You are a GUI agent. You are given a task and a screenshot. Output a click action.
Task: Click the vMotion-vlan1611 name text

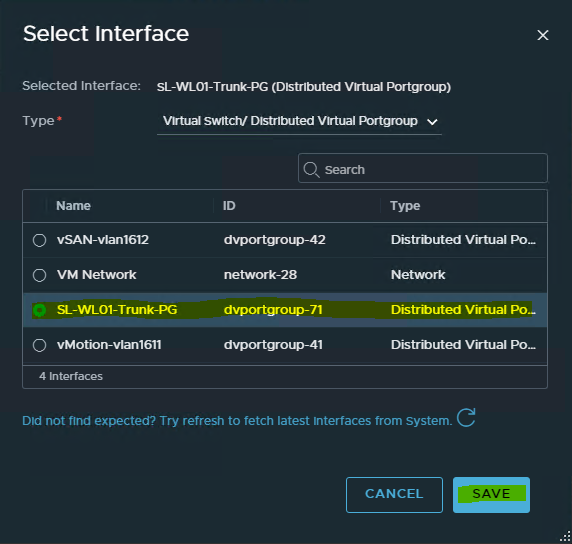(109, 345)
